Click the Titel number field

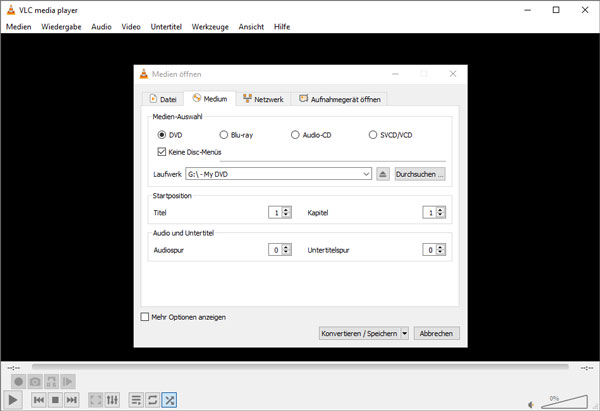276,212
